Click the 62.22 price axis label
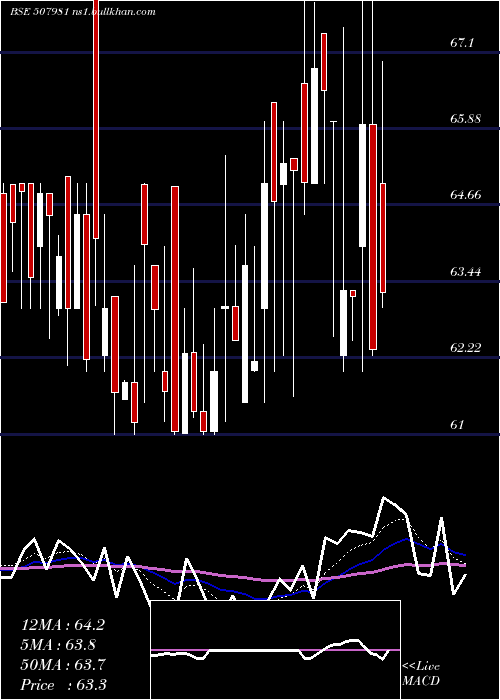 [465, 348]
